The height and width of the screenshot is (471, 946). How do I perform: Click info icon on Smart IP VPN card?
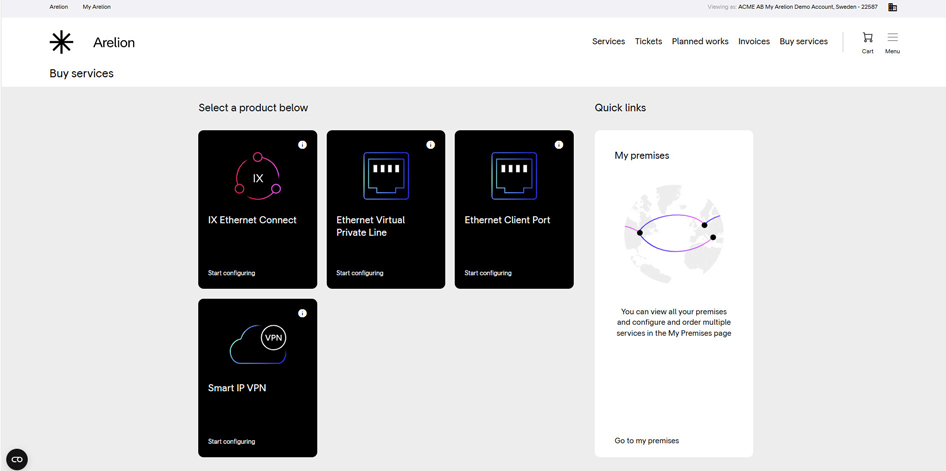pos(302,313)
